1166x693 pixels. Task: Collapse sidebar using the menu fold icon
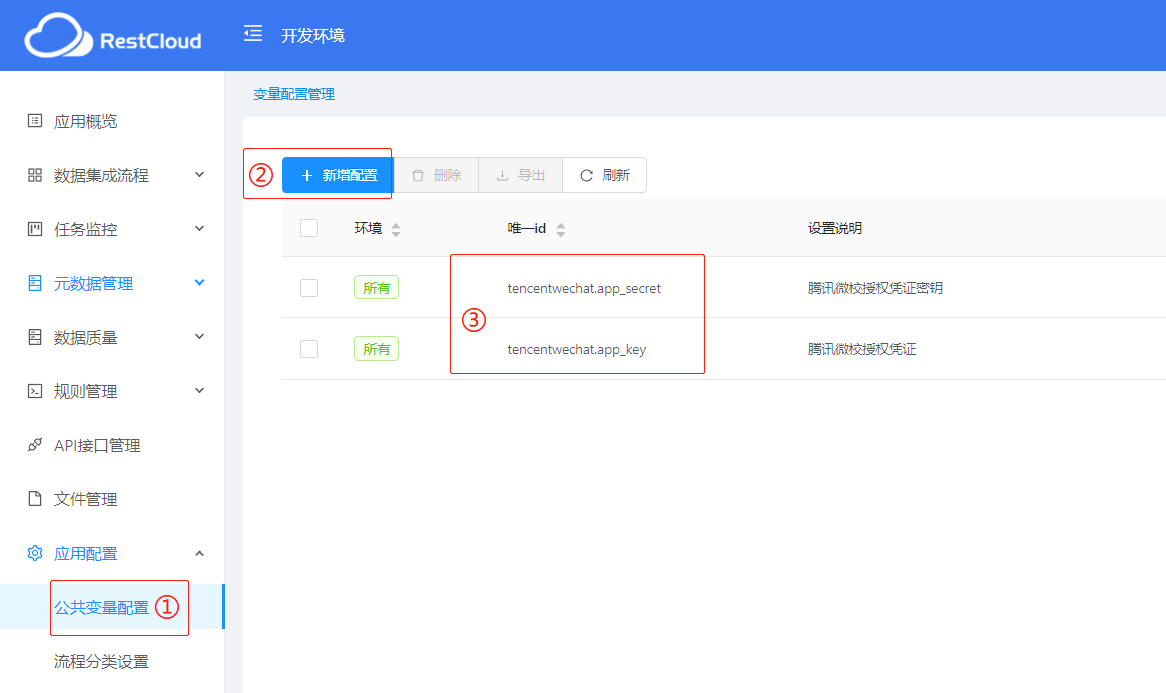253,34
